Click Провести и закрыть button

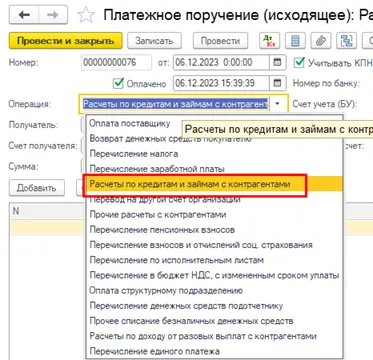tap(65, 41)
